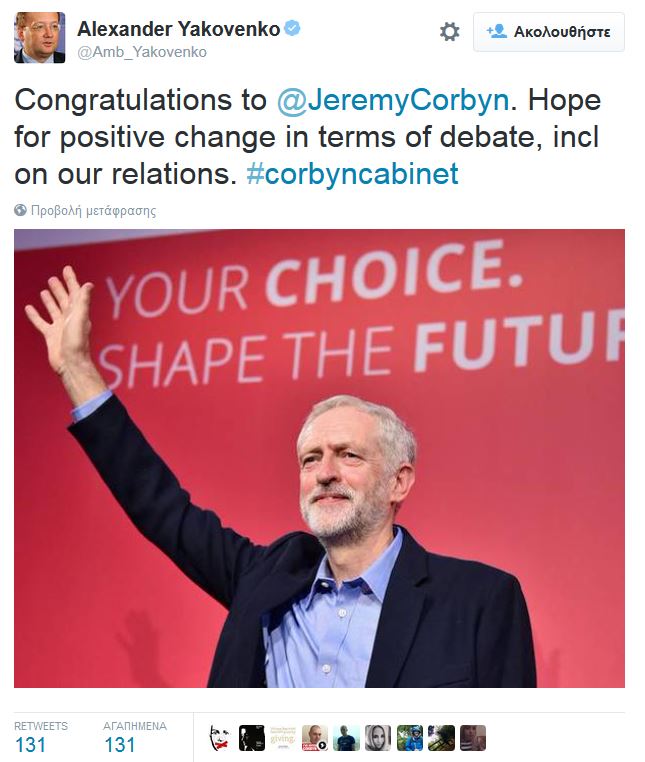645x762 pixels.
Task: Click the fifth retweeter avatar in blue shirt
Action: 346,738
